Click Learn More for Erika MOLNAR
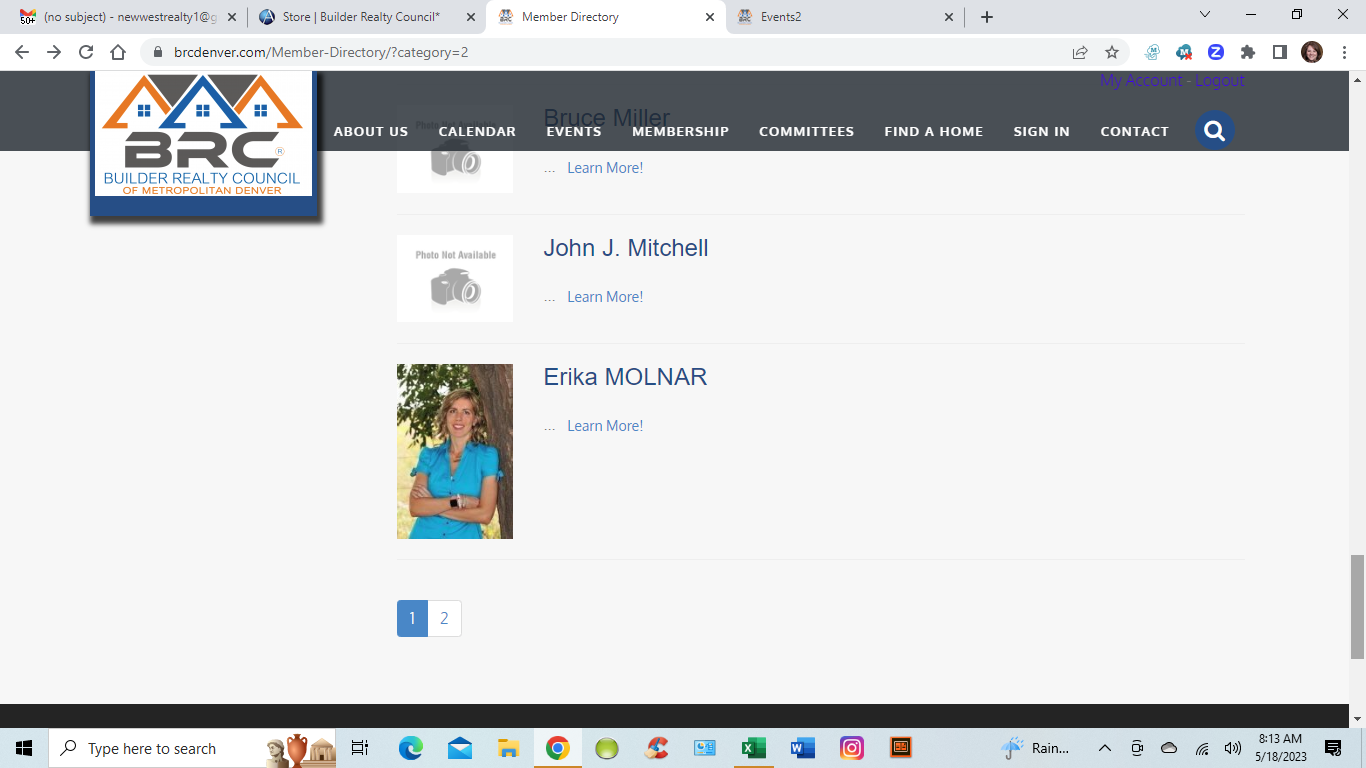This screenshot has height=768, width=1366. coord(605,426)
